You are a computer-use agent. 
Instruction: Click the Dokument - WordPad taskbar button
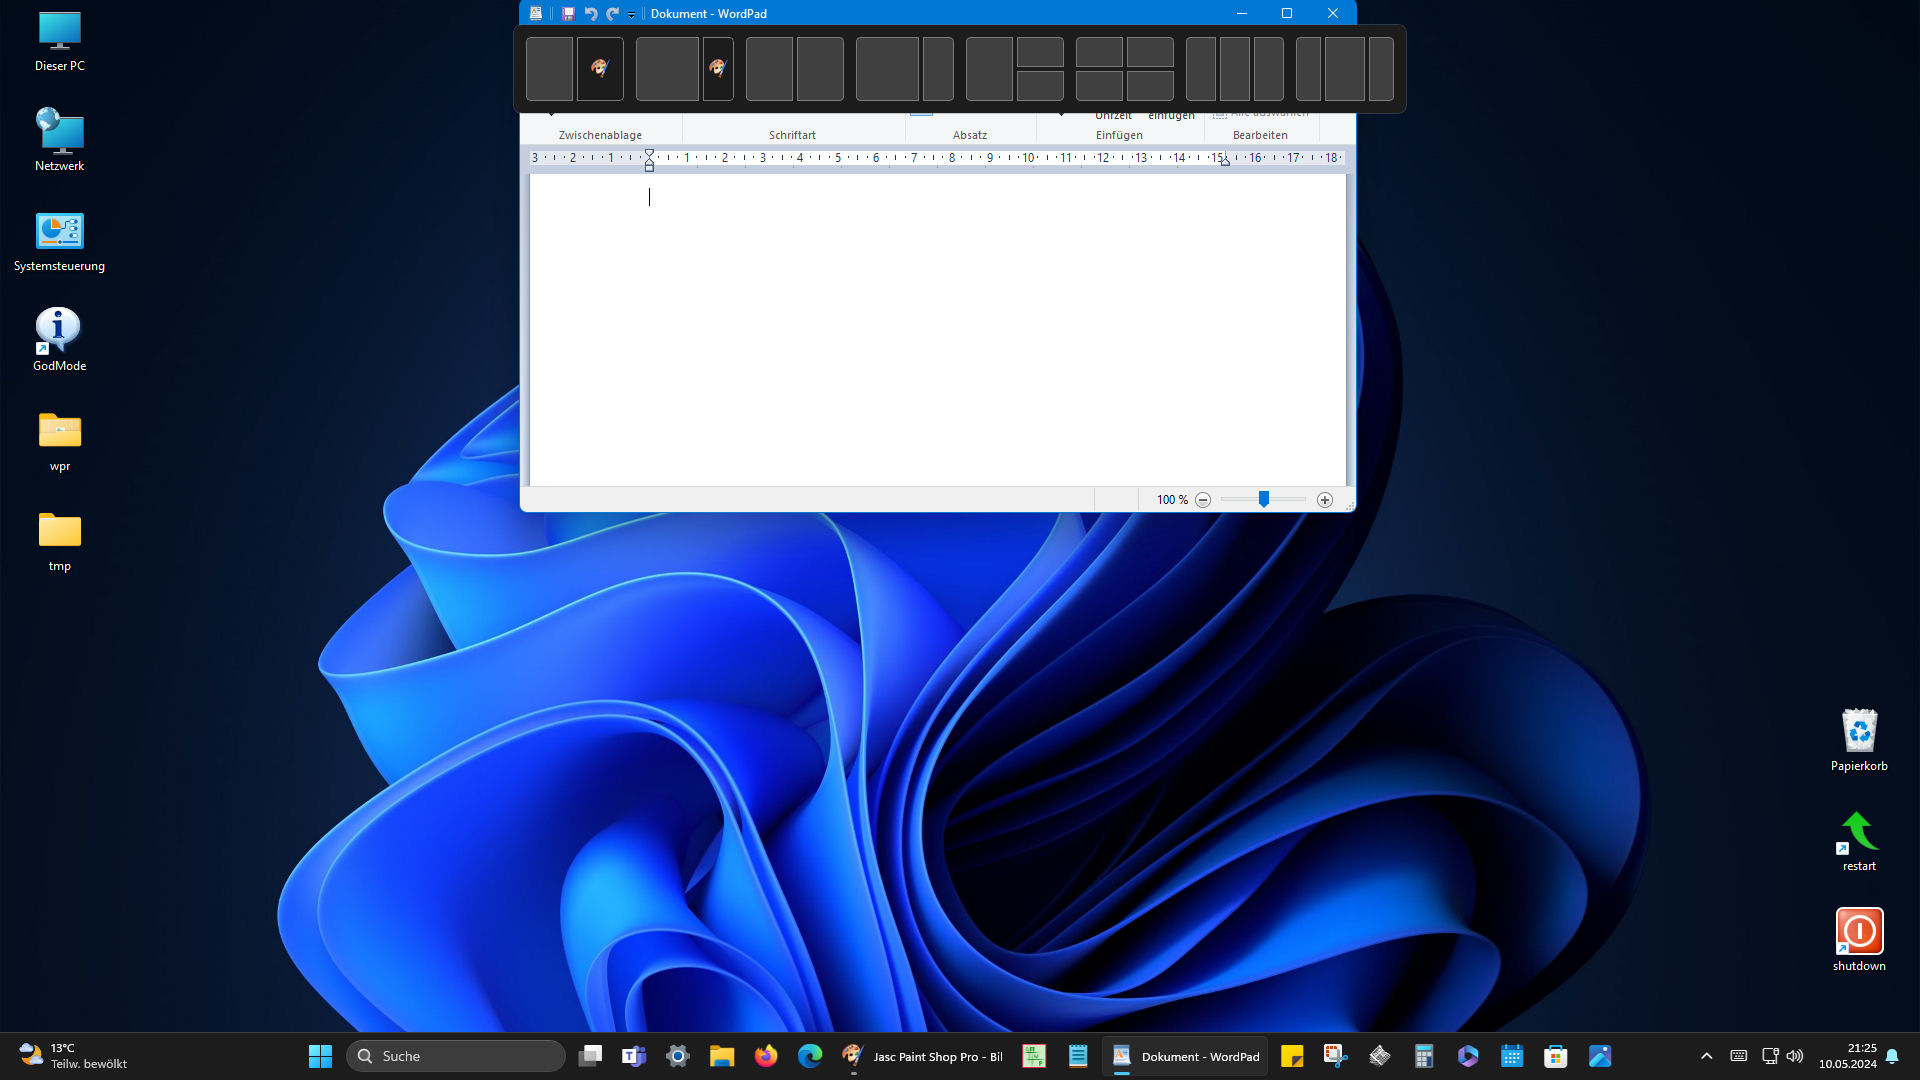[1186, 1056]
